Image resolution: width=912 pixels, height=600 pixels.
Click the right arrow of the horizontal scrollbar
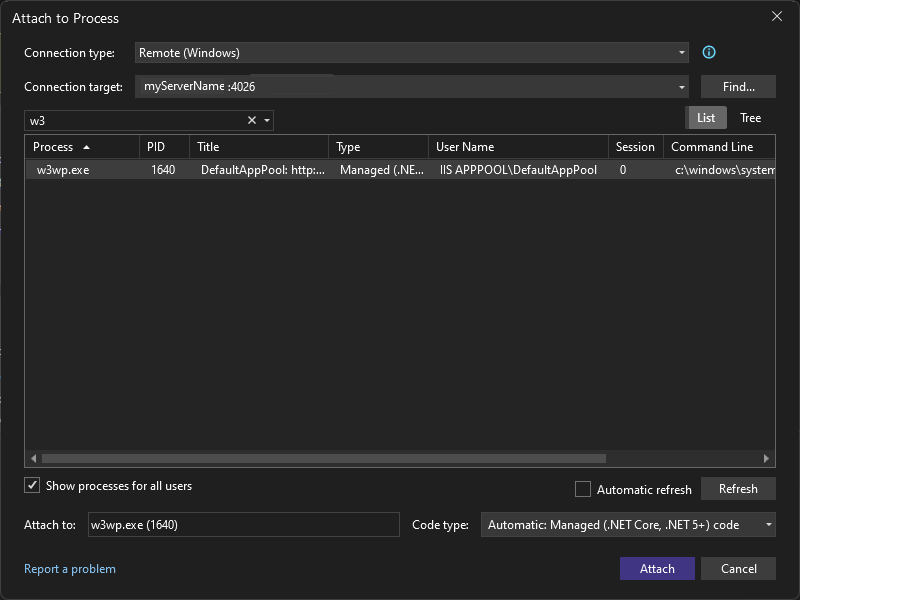pyautogui.click(x=766, y=458)
